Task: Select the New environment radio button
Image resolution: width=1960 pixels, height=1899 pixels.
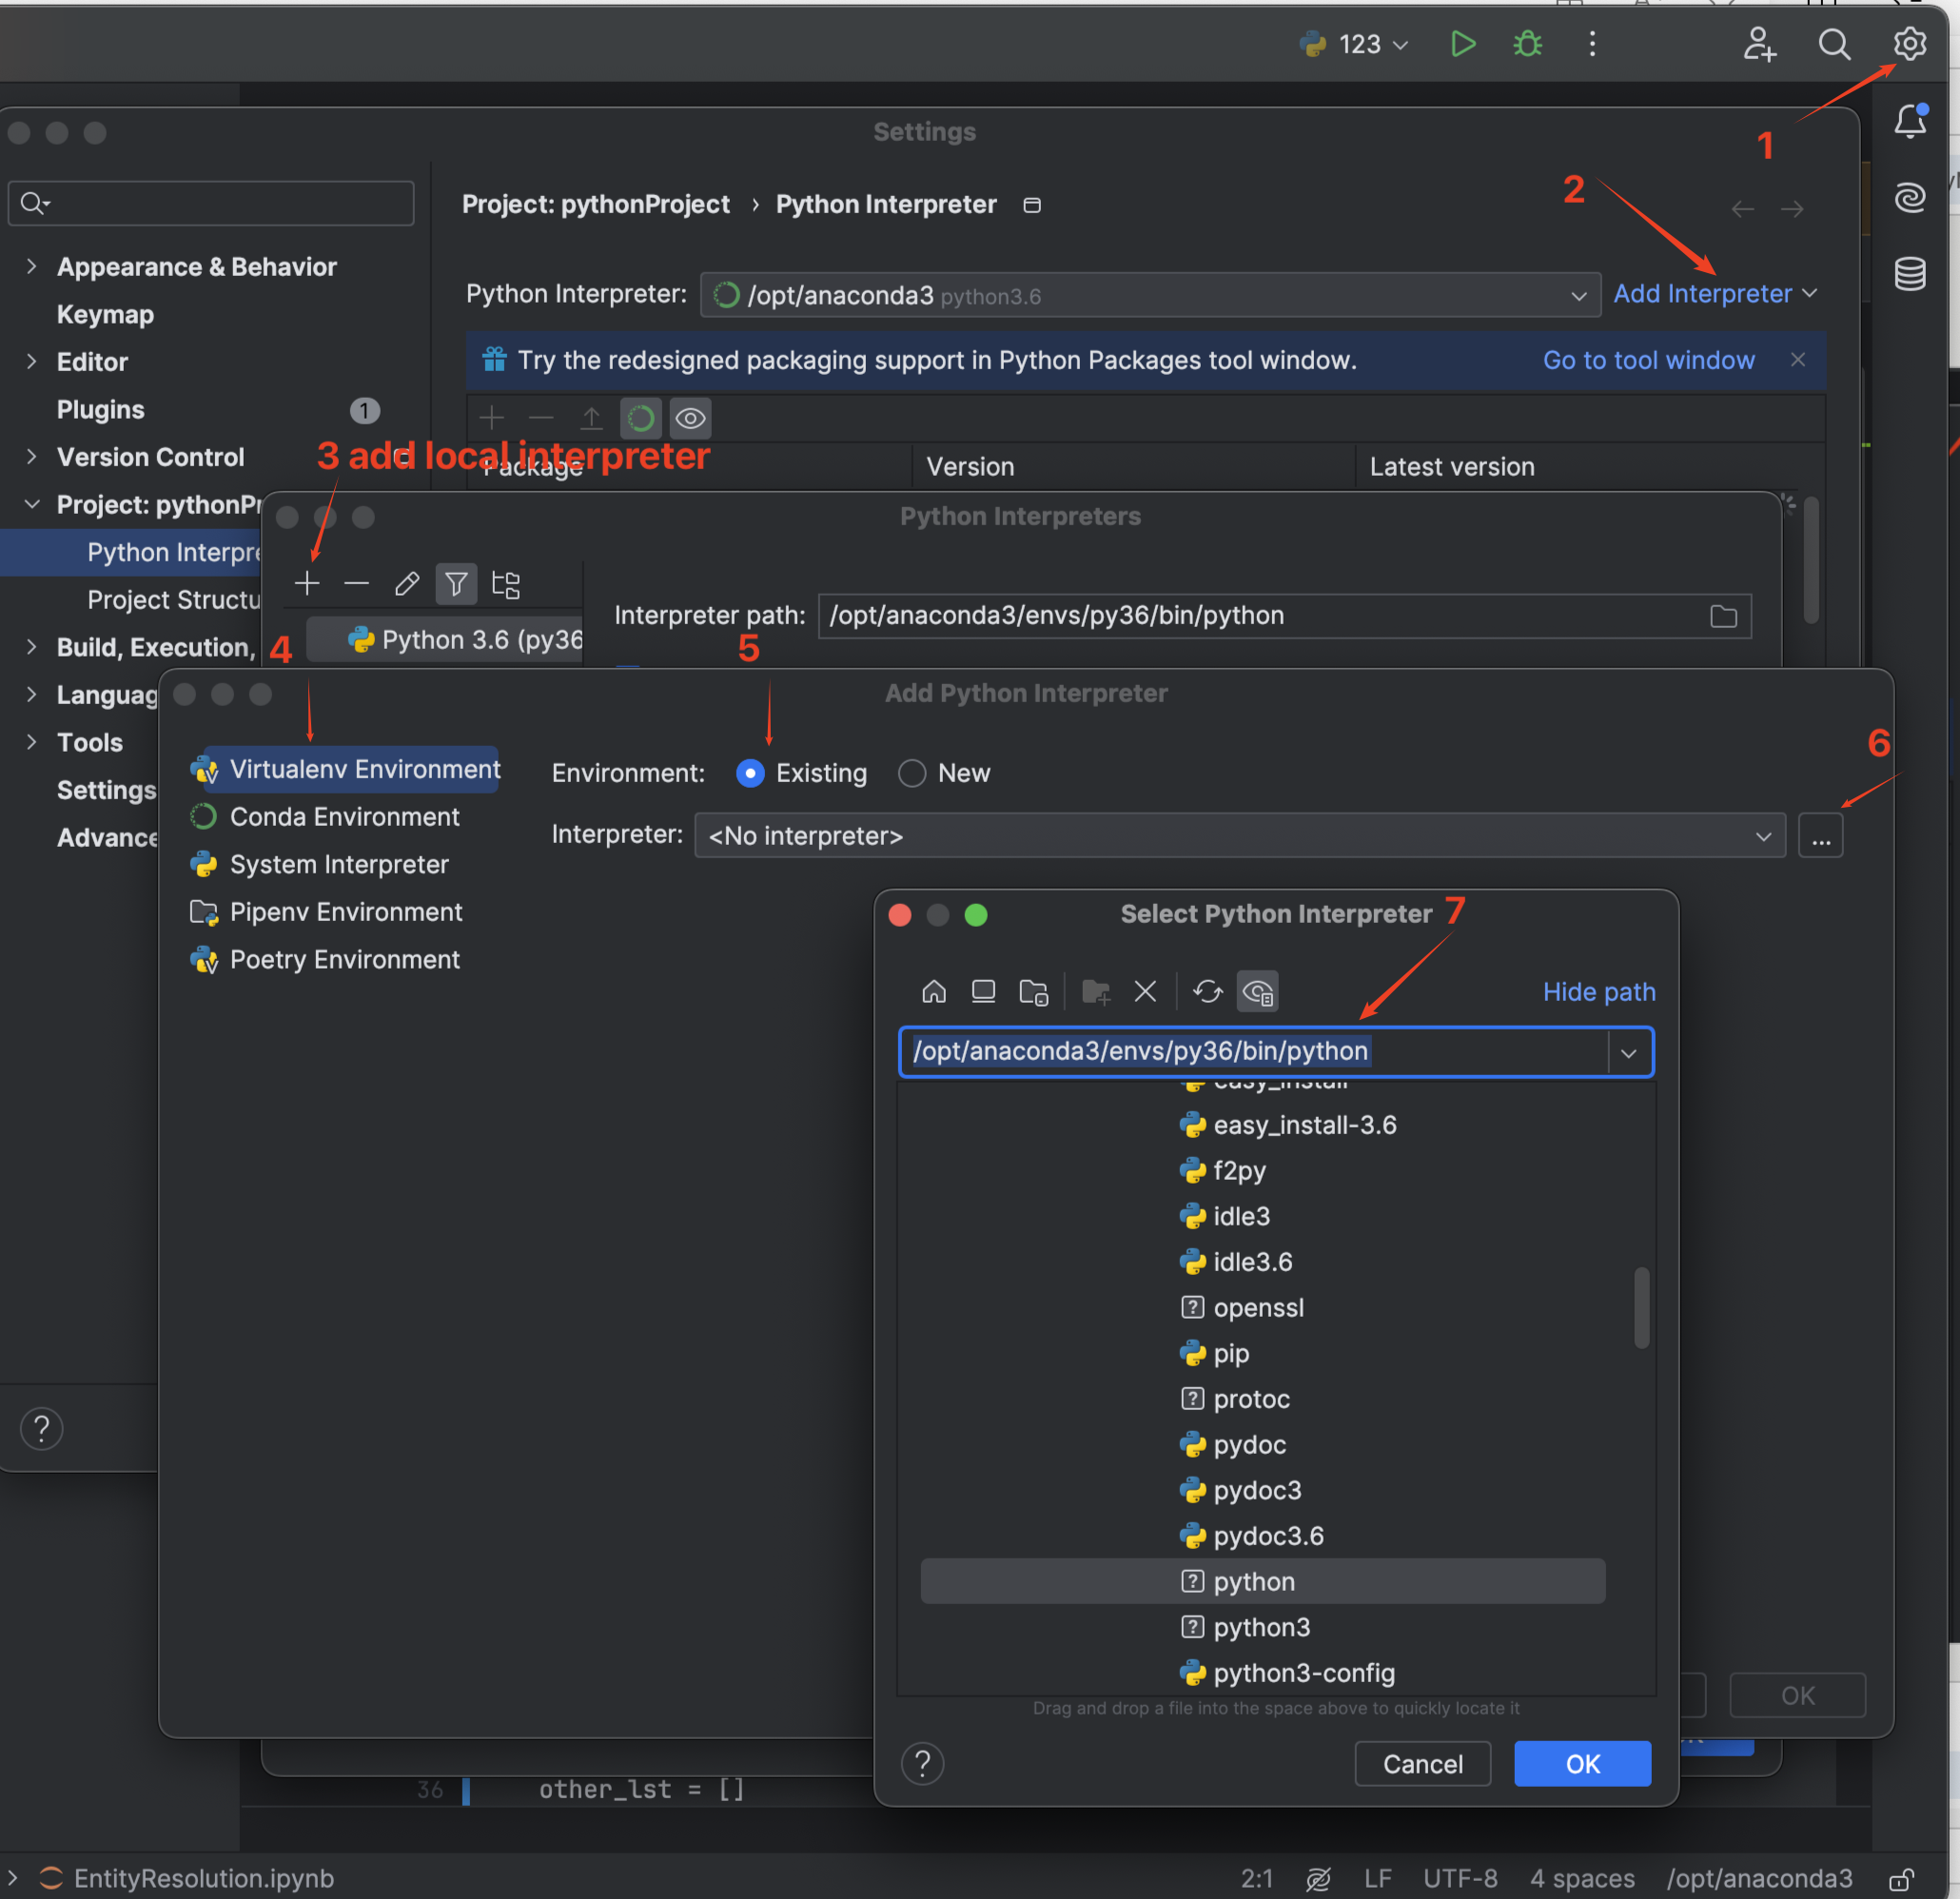Action: click(x=911, y=773)
